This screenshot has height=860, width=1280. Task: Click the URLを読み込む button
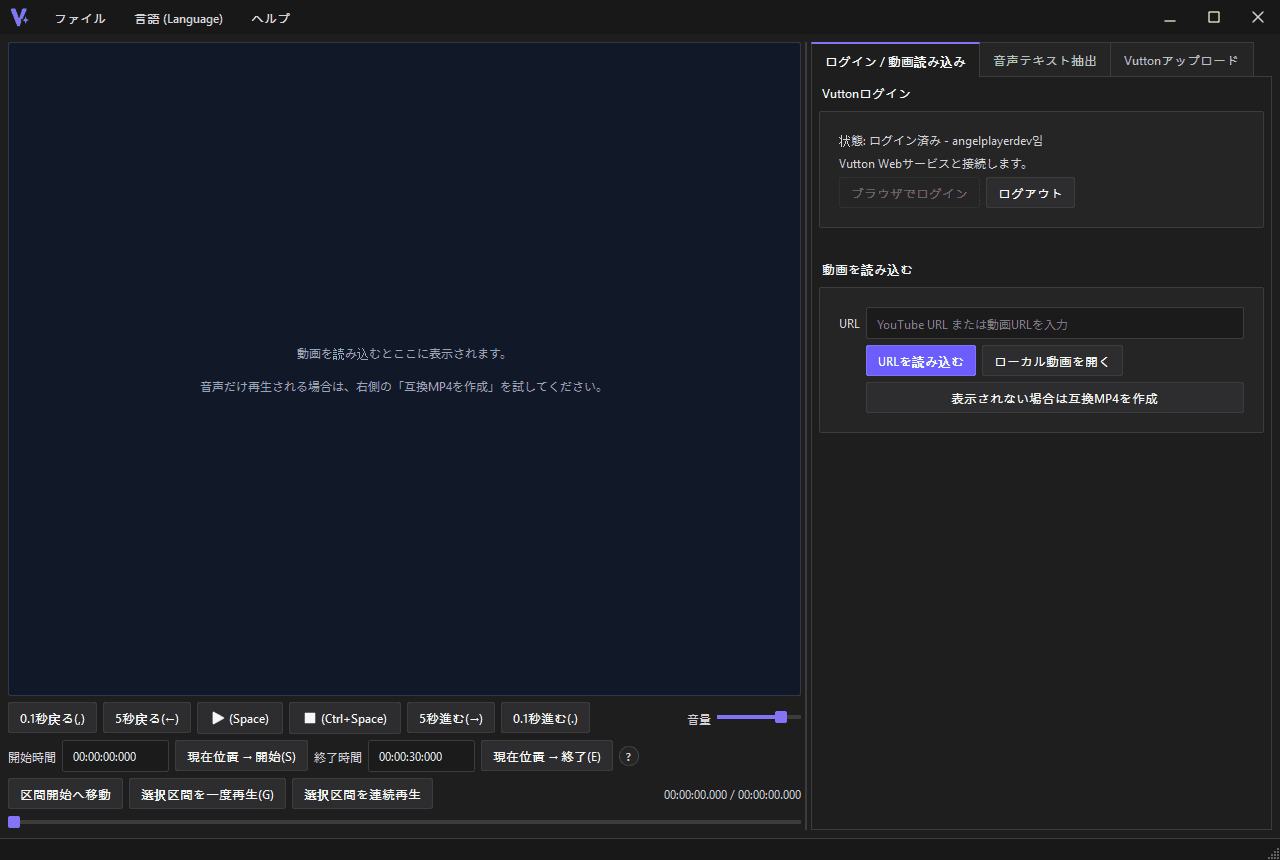pyautogui.click(x=921, y=361)
